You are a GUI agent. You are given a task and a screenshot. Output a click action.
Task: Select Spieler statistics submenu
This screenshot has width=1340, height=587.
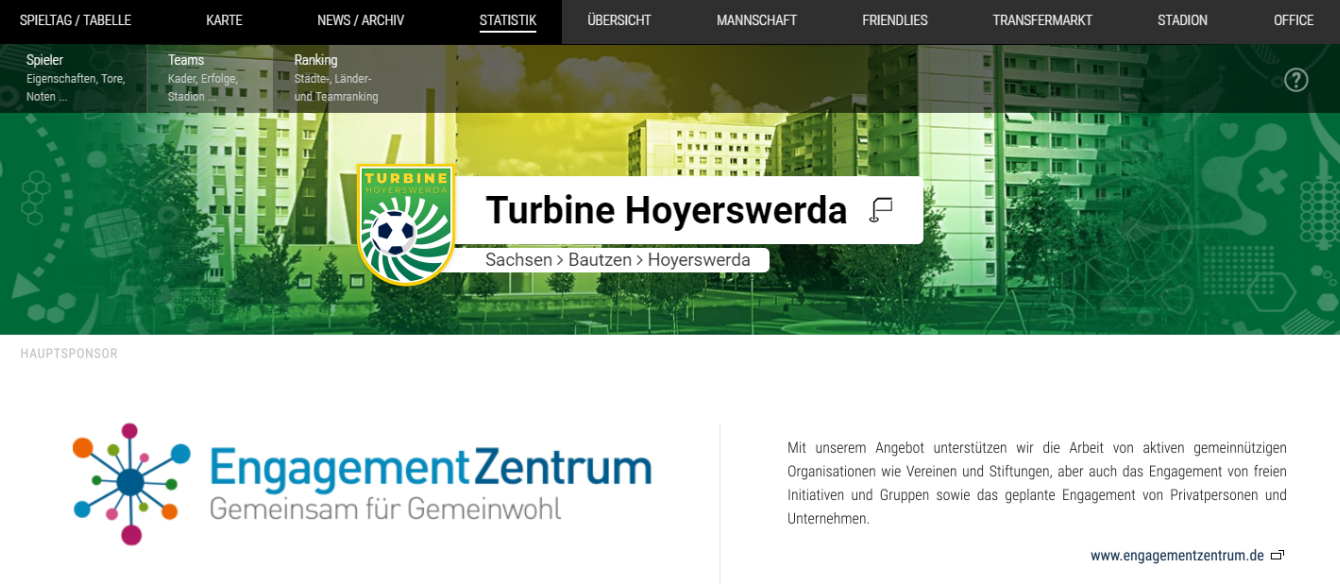tap(45, 61)
